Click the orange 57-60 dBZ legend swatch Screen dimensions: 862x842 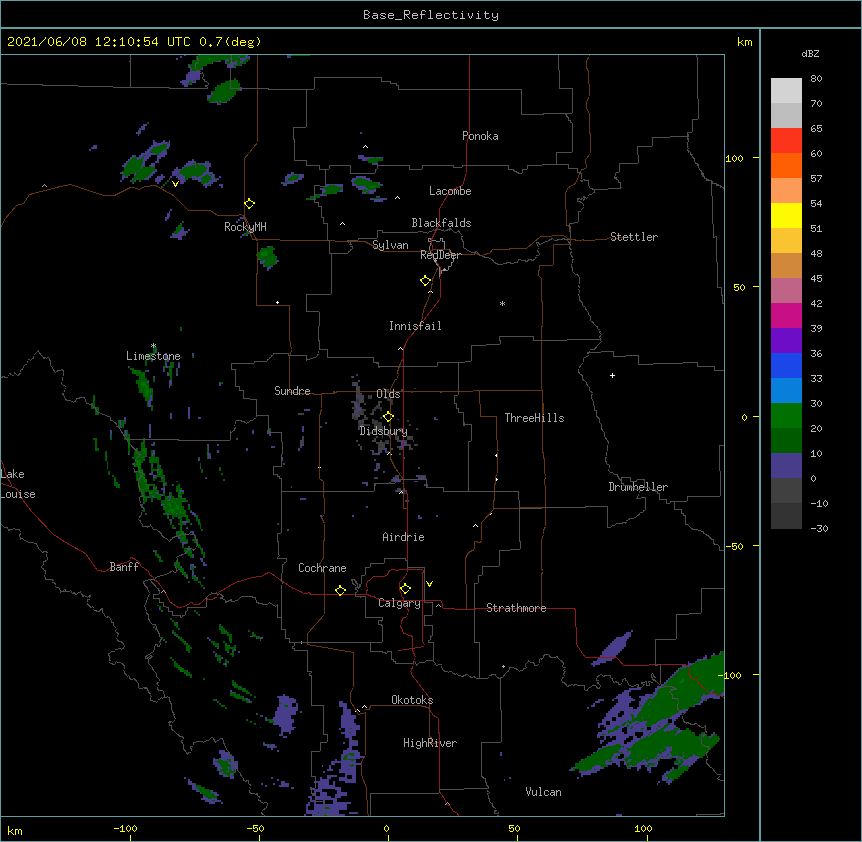pos(786,165)
